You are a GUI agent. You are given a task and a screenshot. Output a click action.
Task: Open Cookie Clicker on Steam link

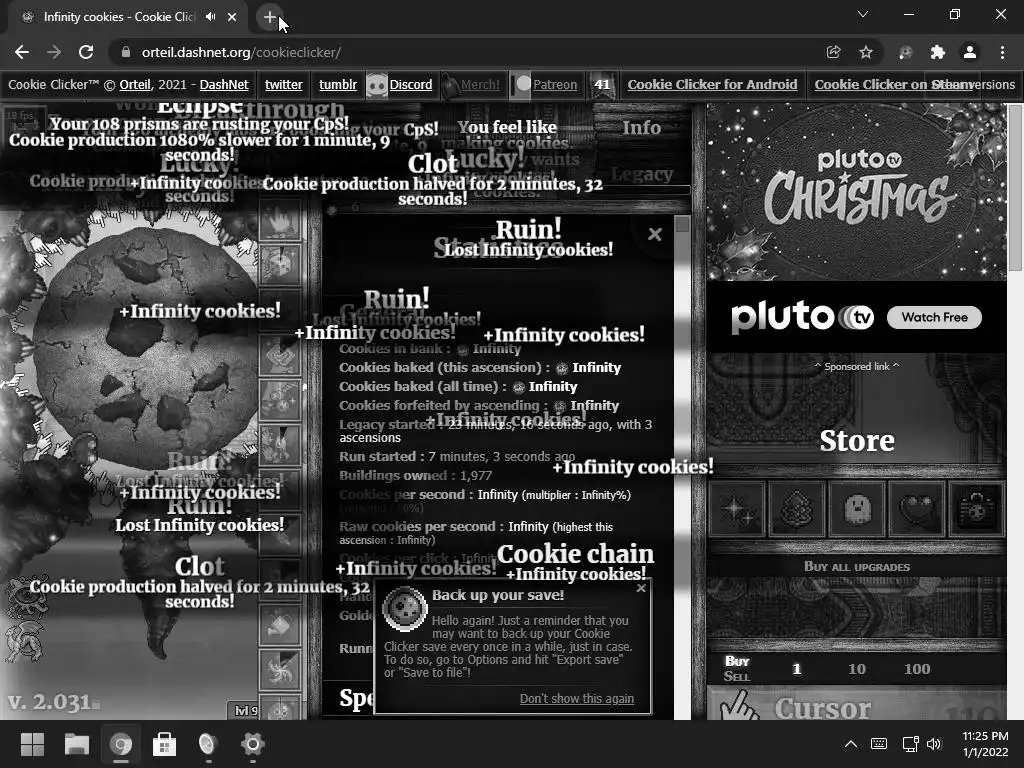(893, 84)
